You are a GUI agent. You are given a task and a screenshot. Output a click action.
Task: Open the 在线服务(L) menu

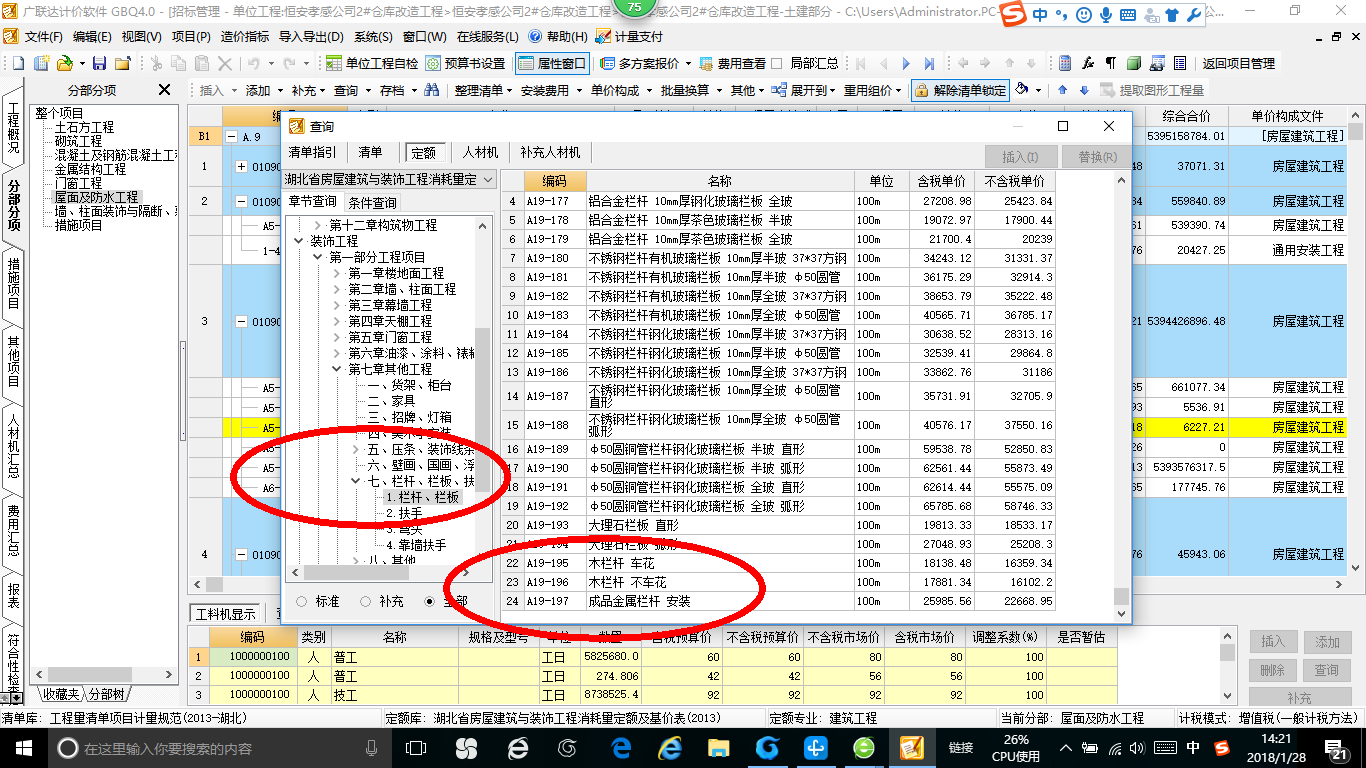coord(486,37)
